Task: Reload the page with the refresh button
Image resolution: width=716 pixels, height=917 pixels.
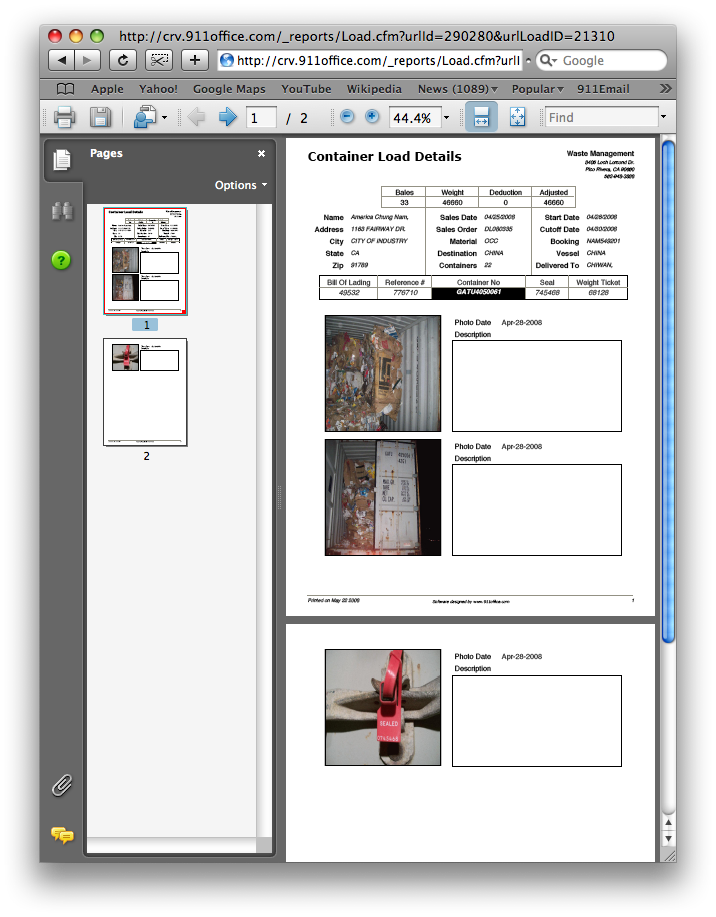Action: coord(123,60)
